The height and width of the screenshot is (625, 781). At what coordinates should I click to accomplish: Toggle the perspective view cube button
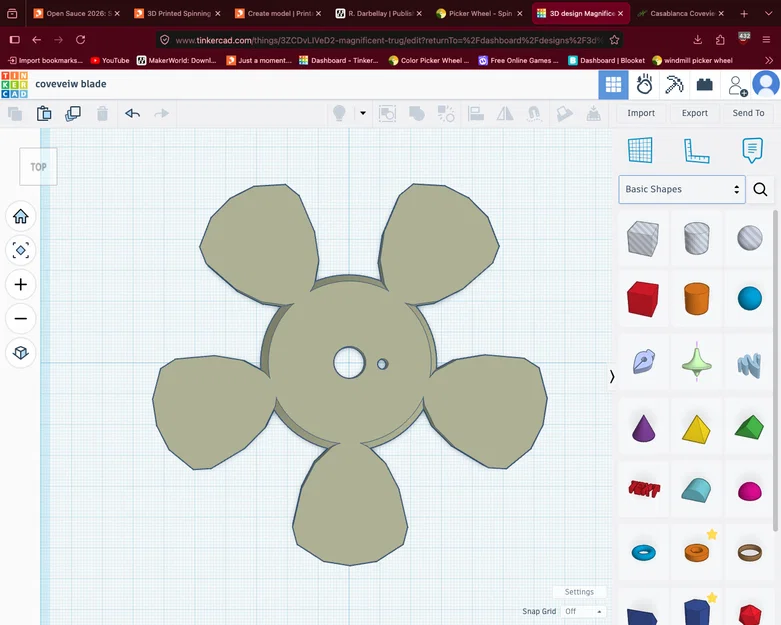(x=20, y=353)
